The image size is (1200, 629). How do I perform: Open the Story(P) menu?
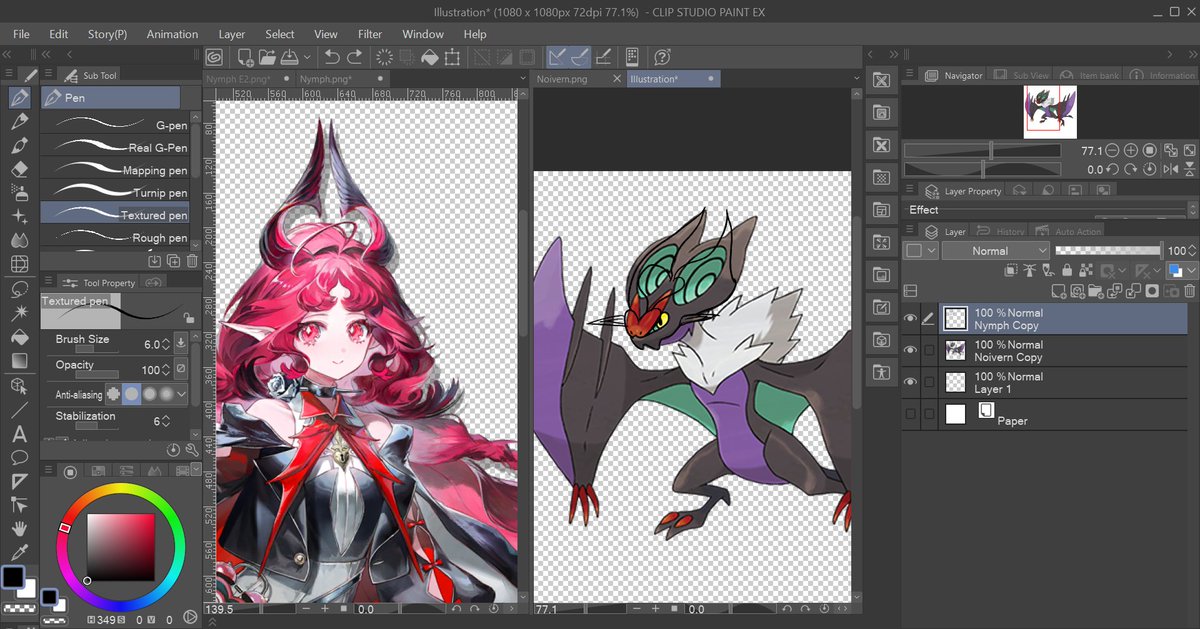tap(107, 34)
